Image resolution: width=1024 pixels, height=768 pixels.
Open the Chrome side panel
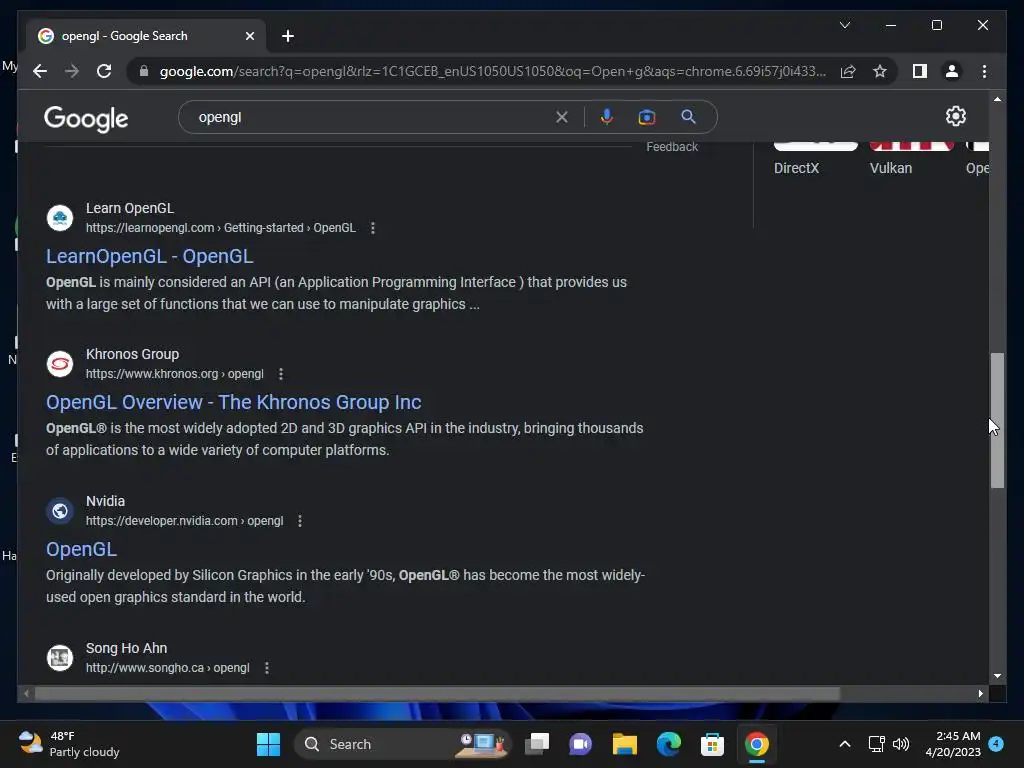click(920, 71)
